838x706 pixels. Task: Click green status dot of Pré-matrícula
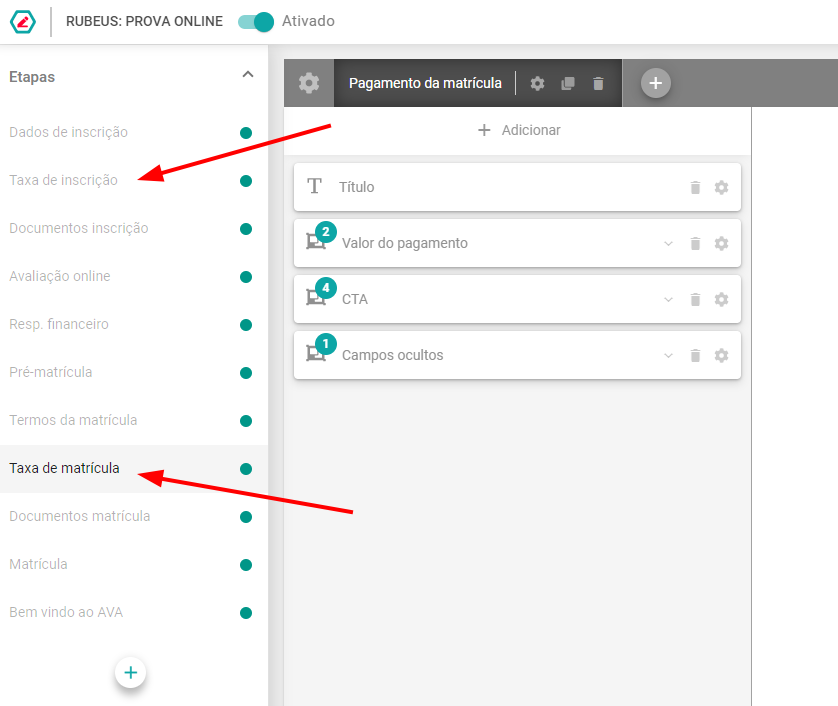point(246,373)
